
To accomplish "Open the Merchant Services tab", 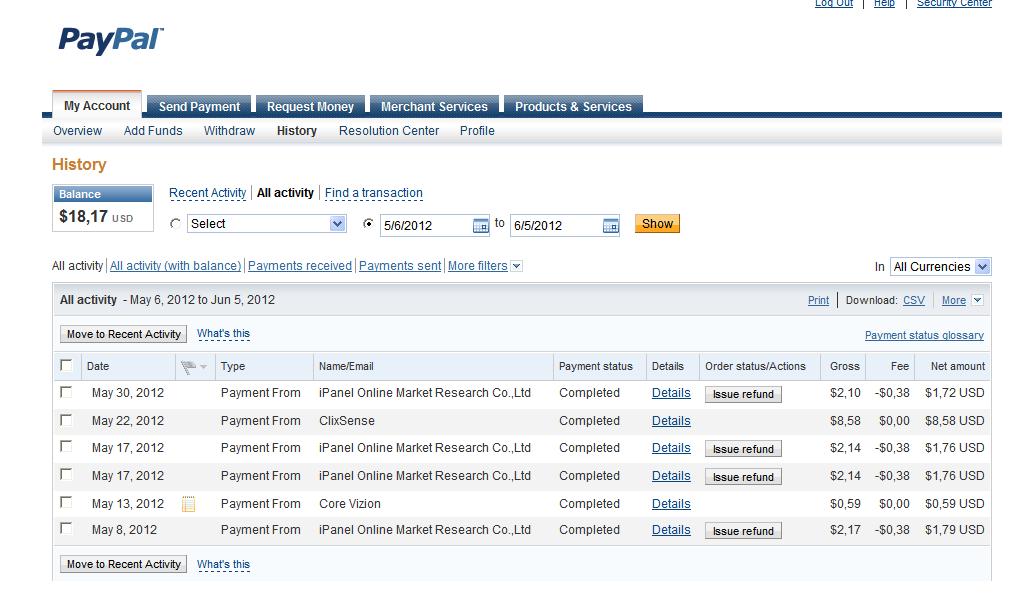I will point(434,106).
